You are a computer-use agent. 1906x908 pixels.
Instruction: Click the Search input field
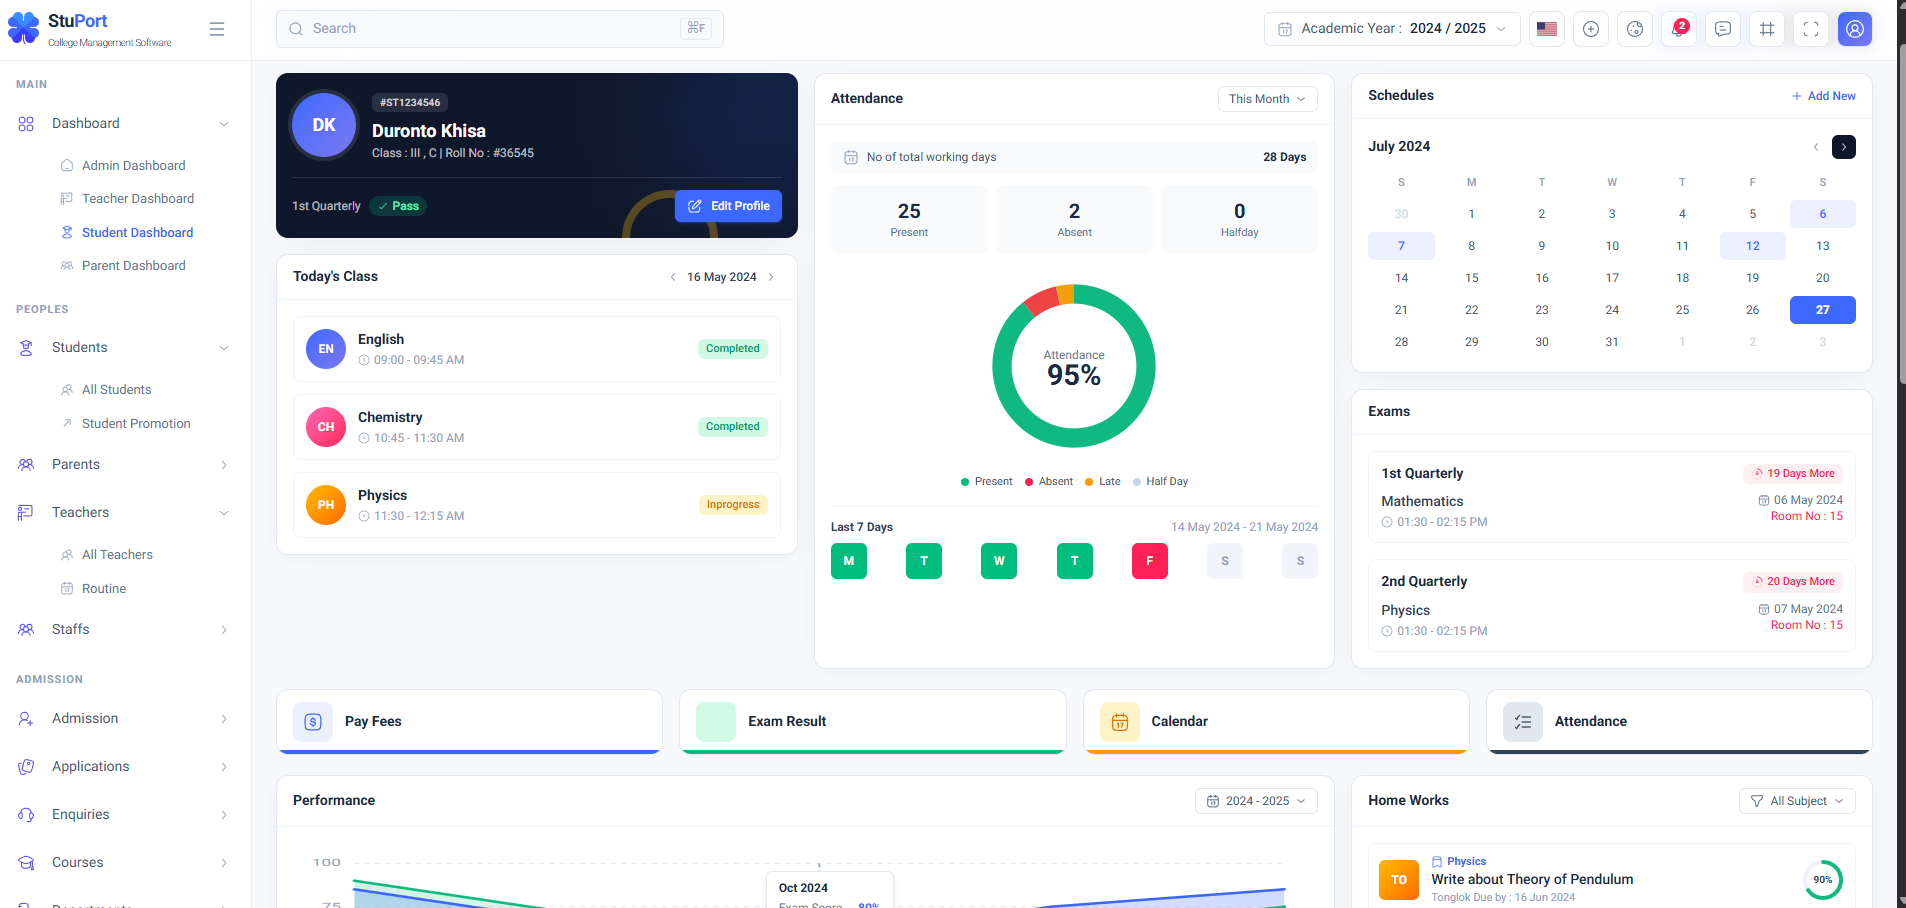point(500,29)
